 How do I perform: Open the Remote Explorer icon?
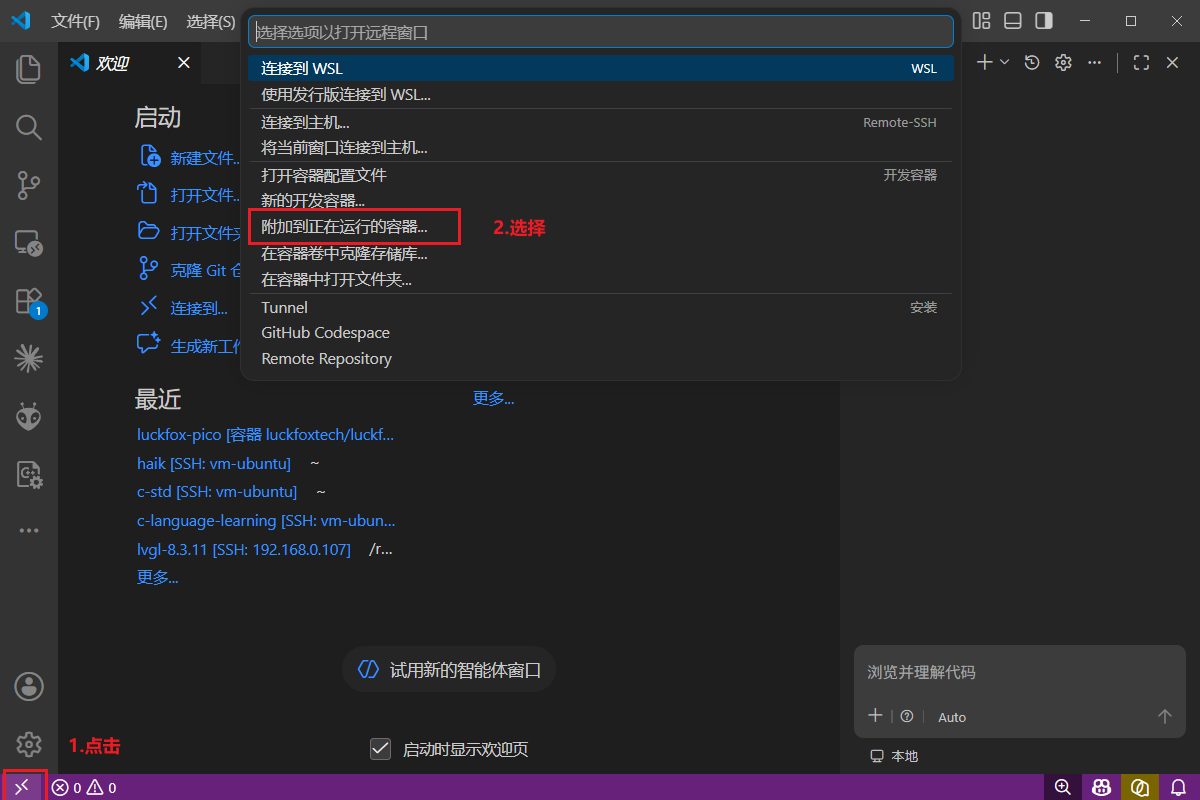(28, 243)
